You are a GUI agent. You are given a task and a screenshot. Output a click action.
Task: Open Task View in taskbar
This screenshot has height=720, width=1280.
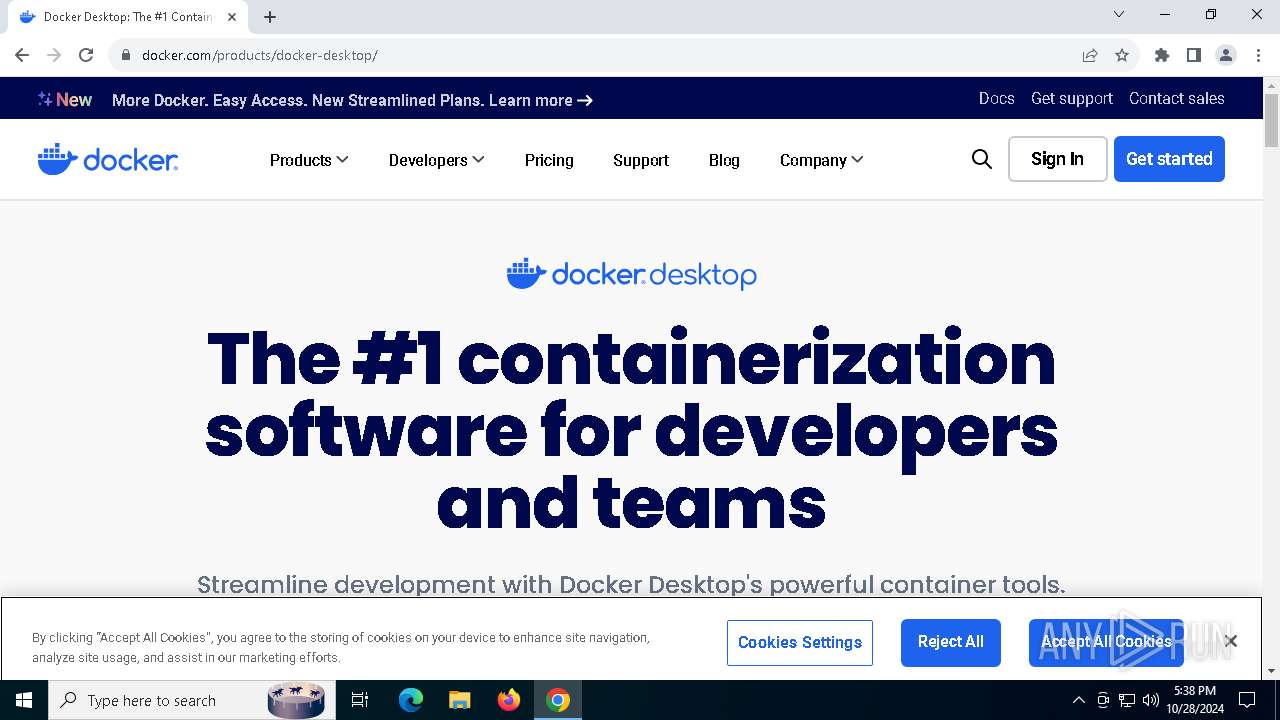[360, 700]
